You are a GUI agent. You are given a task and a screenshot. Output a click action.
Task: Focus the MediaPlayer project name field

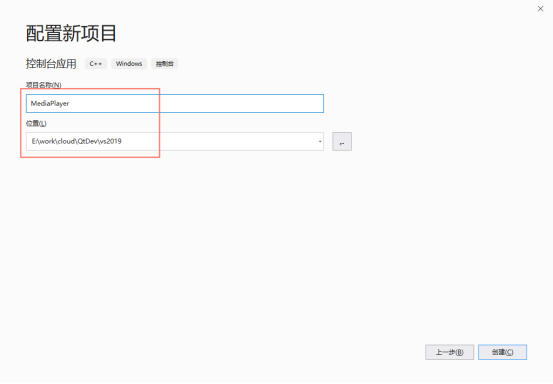[175, 103]
